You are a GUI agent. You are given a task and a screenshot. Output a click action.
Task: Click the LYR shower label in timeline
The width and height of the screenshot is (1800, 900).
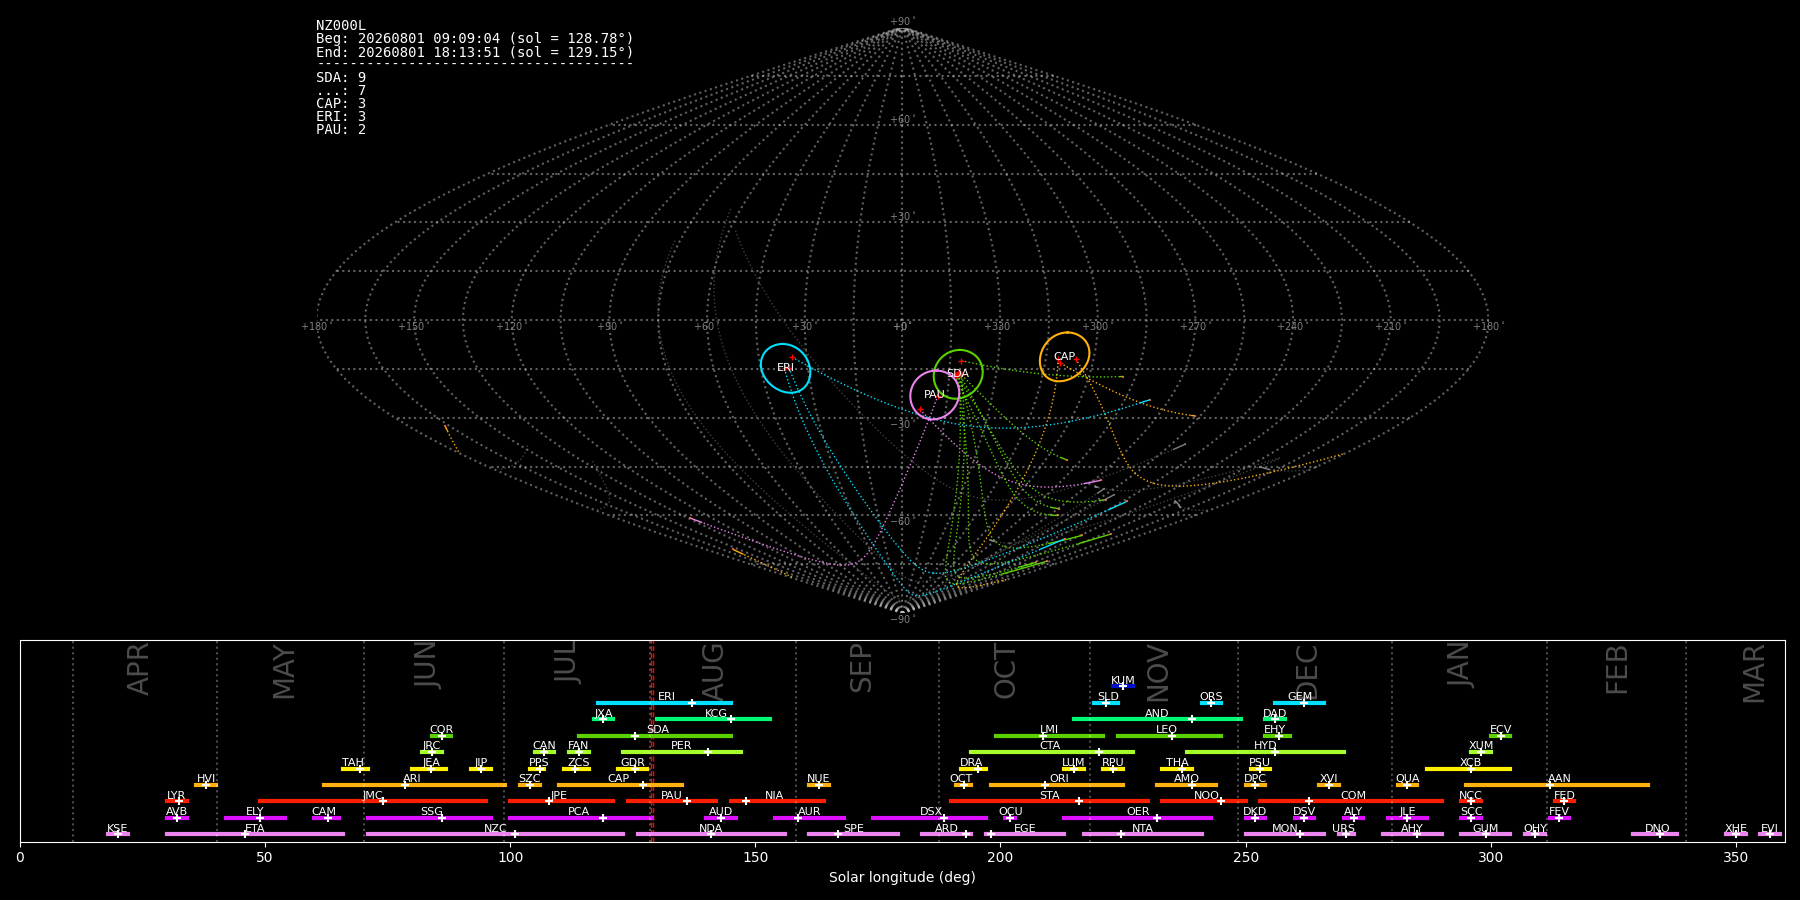tap(176, 796)
